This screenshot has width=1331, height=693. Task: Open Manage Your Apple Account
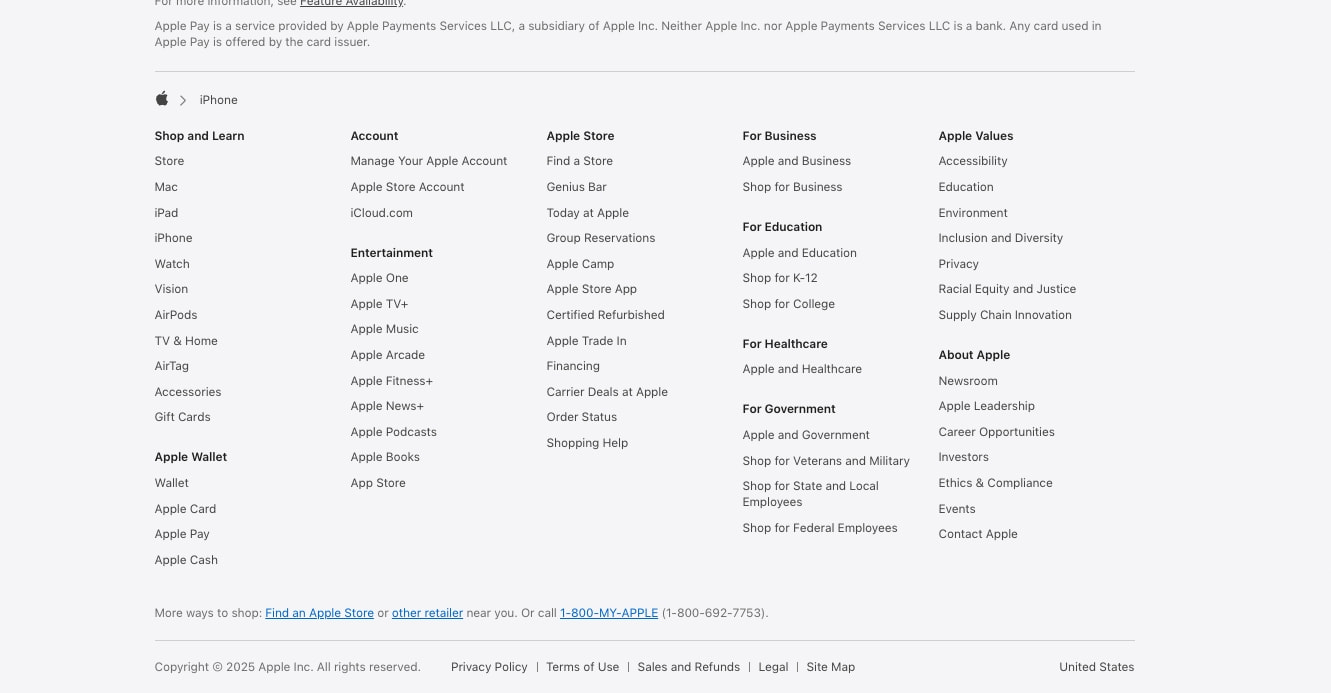point(429,161)
